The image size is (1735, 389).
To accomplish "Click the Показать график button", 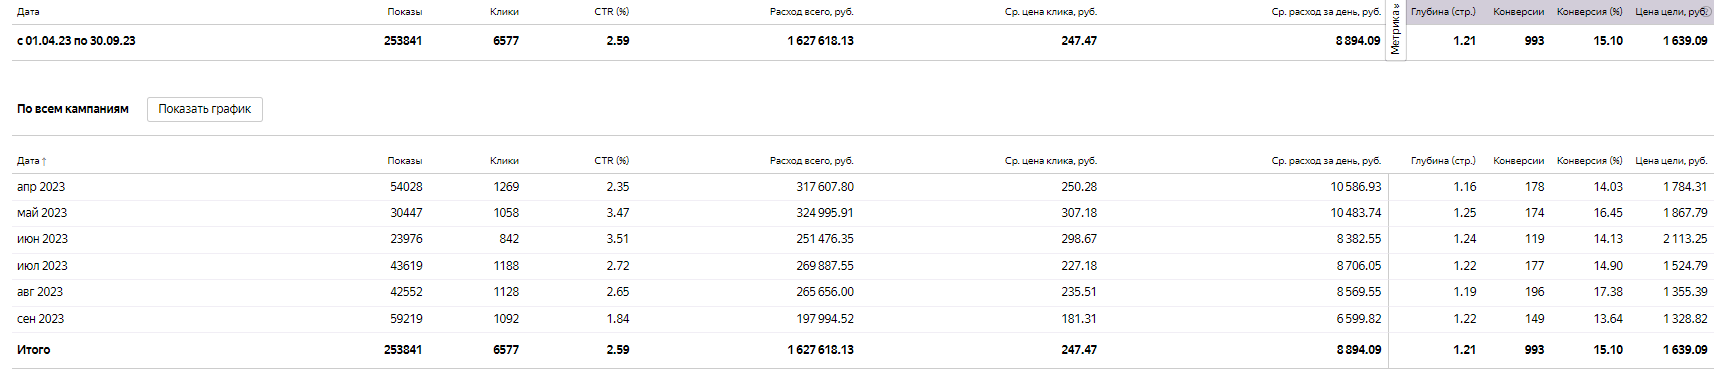I will (205, 109).
